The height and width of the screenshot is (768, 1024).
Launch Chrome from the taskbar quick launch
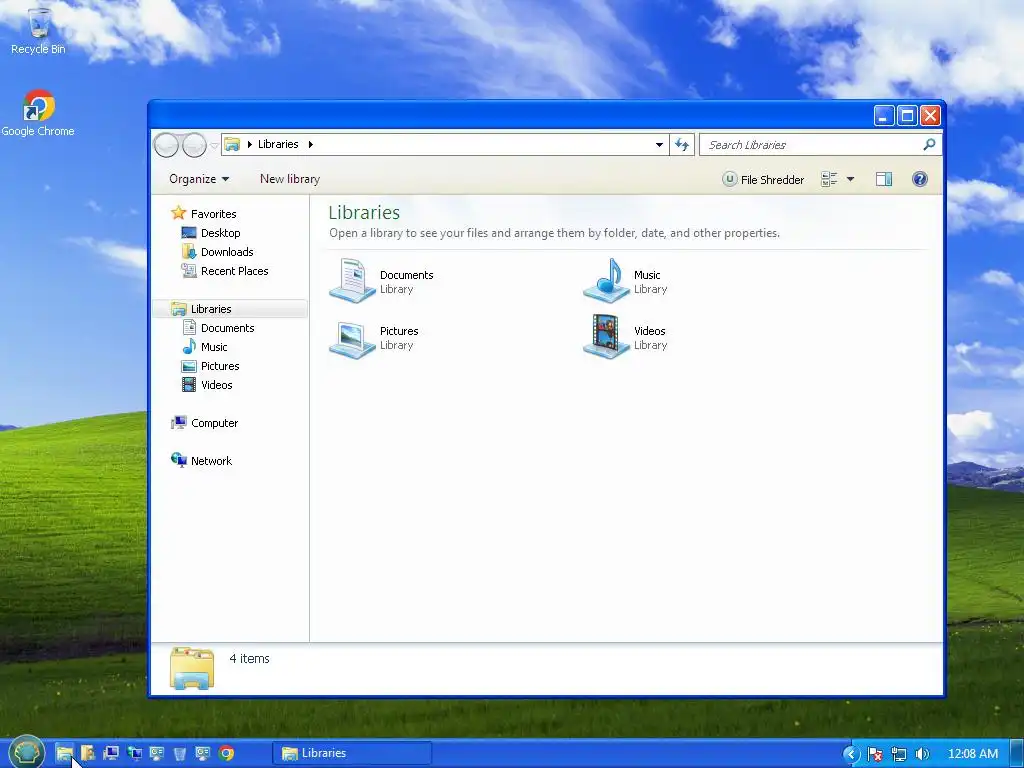click(227, 753)
